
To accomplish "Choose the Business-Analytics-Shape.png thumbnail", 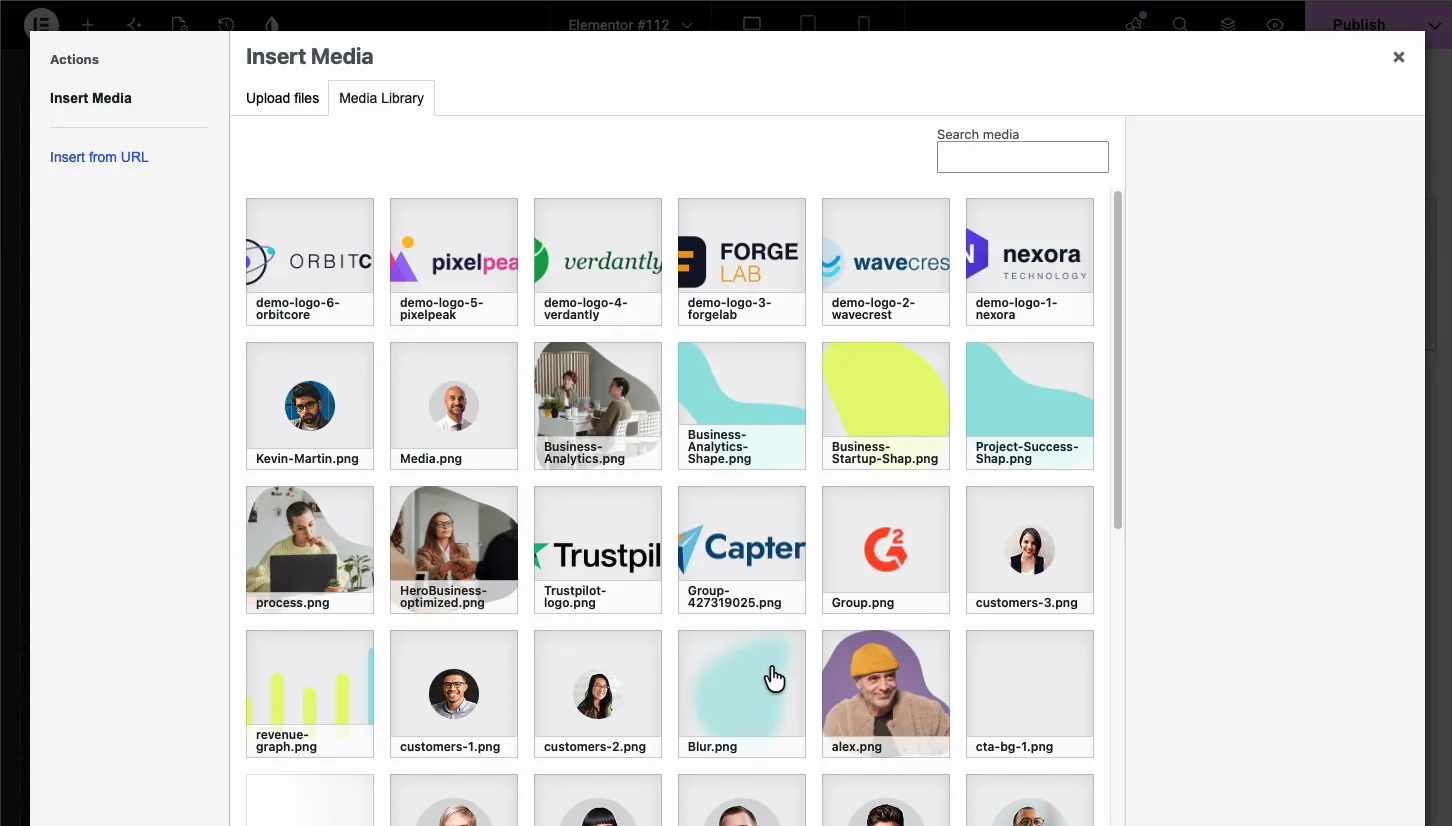I will point(742,406).
